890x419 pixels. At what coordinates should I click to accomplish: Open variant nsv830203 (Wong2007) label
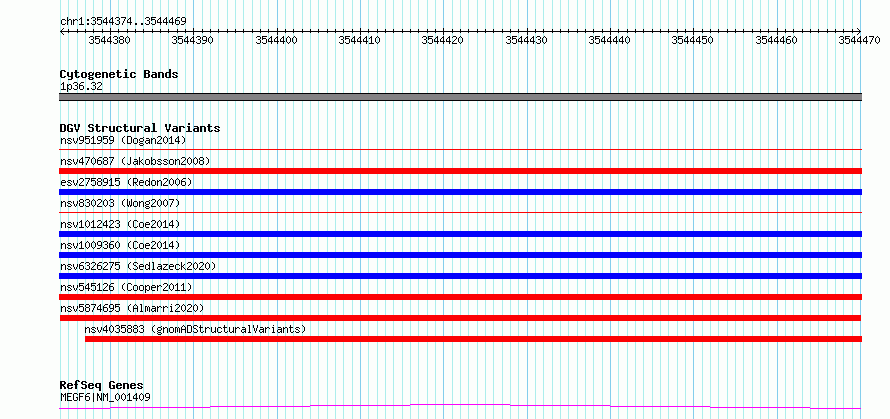point(120,203)
